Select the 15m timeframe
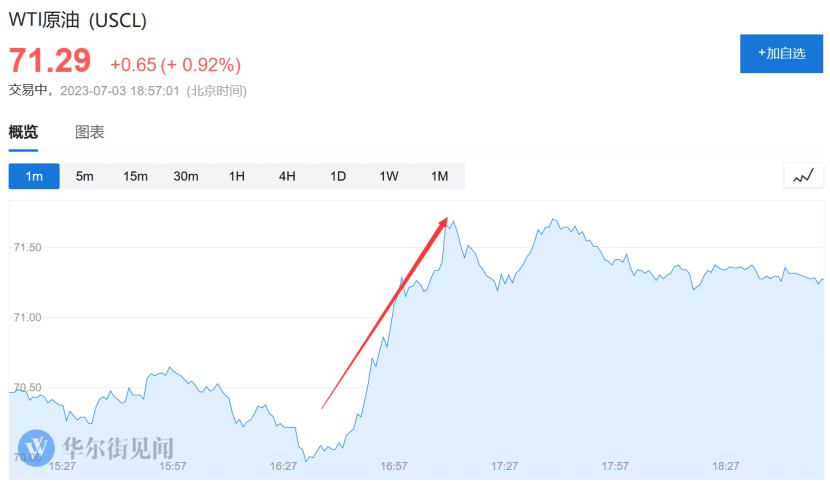 tap(135, 176)
